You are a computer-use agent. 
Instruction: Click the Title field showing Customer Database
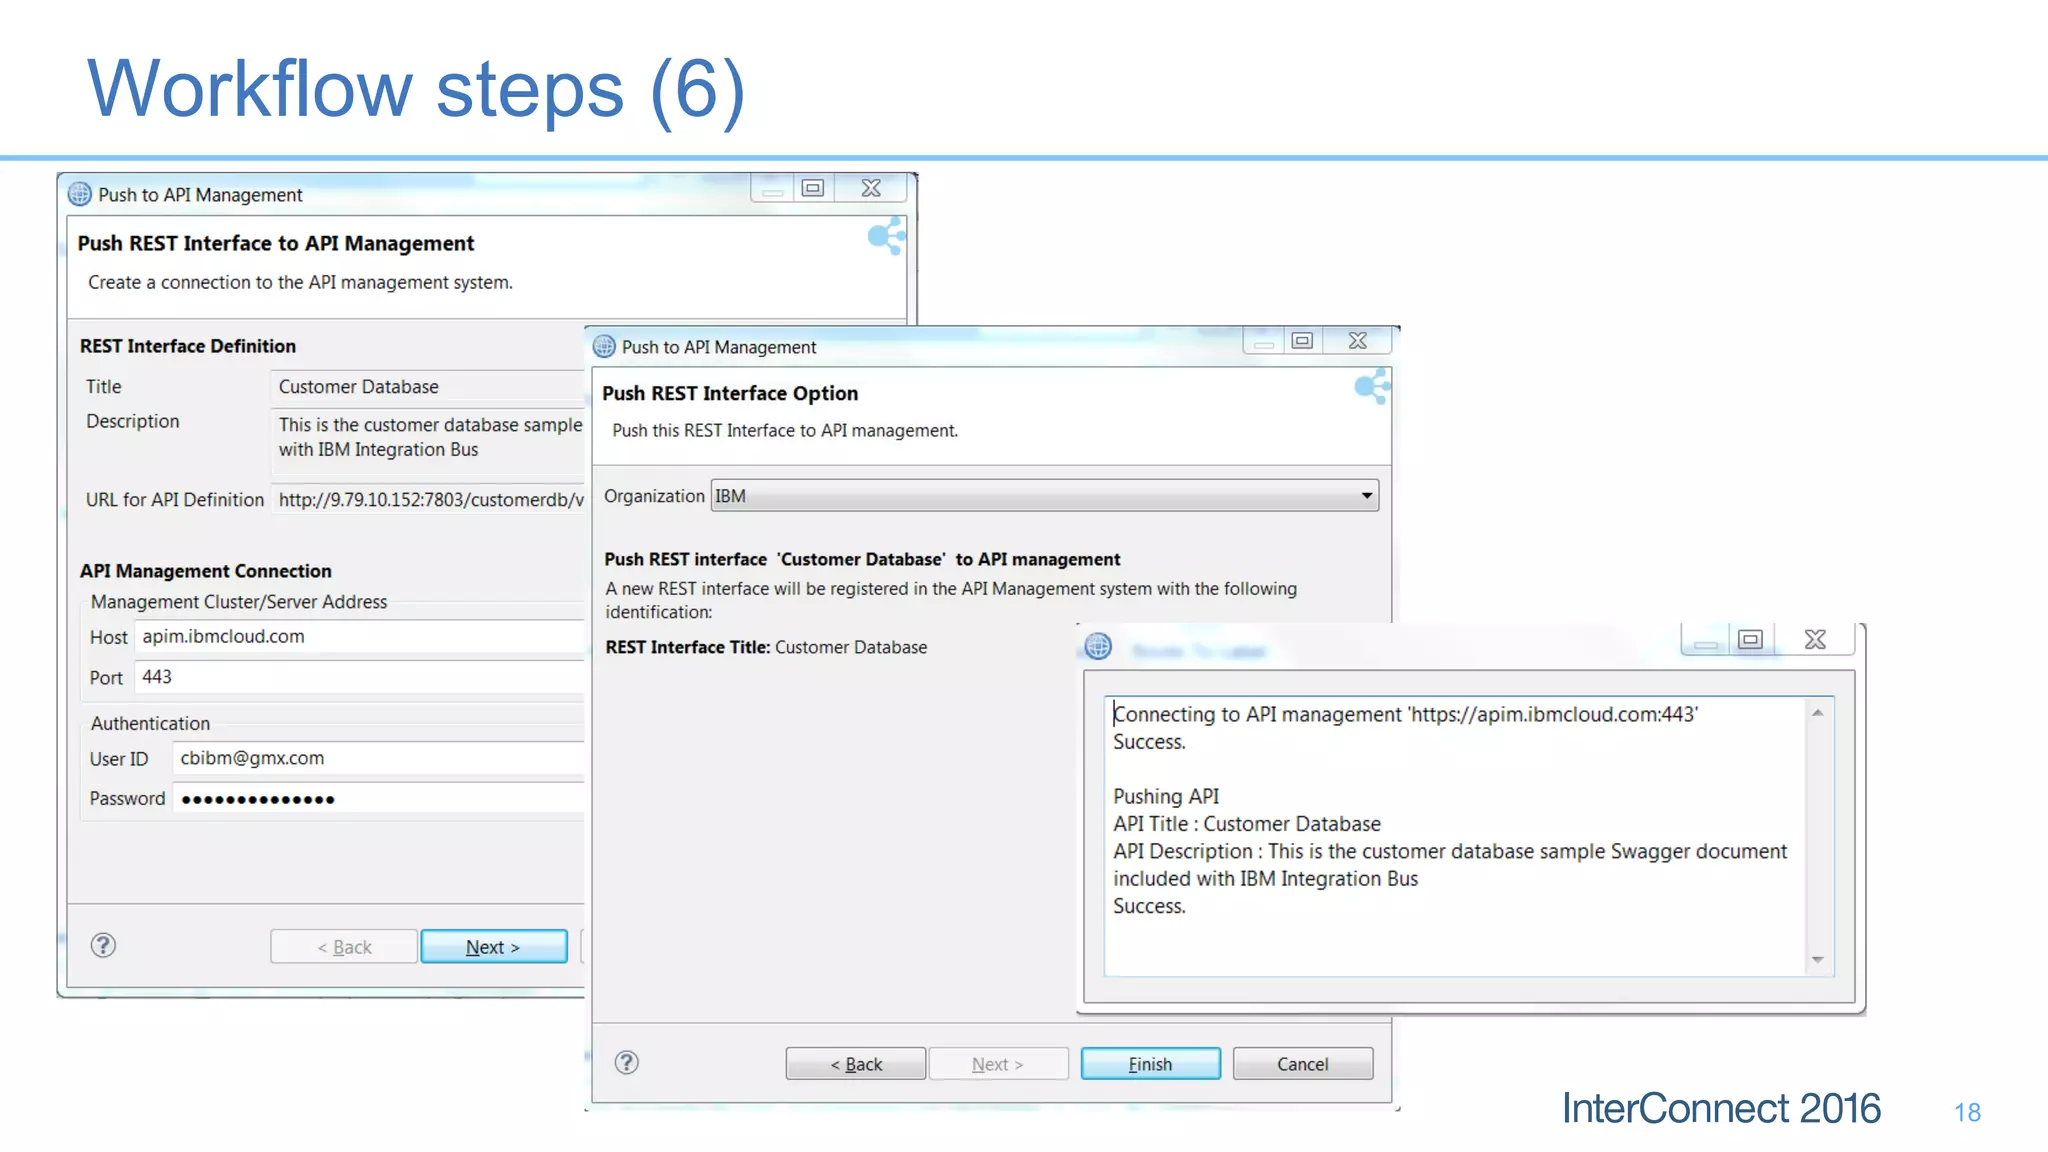pos(428,387)
